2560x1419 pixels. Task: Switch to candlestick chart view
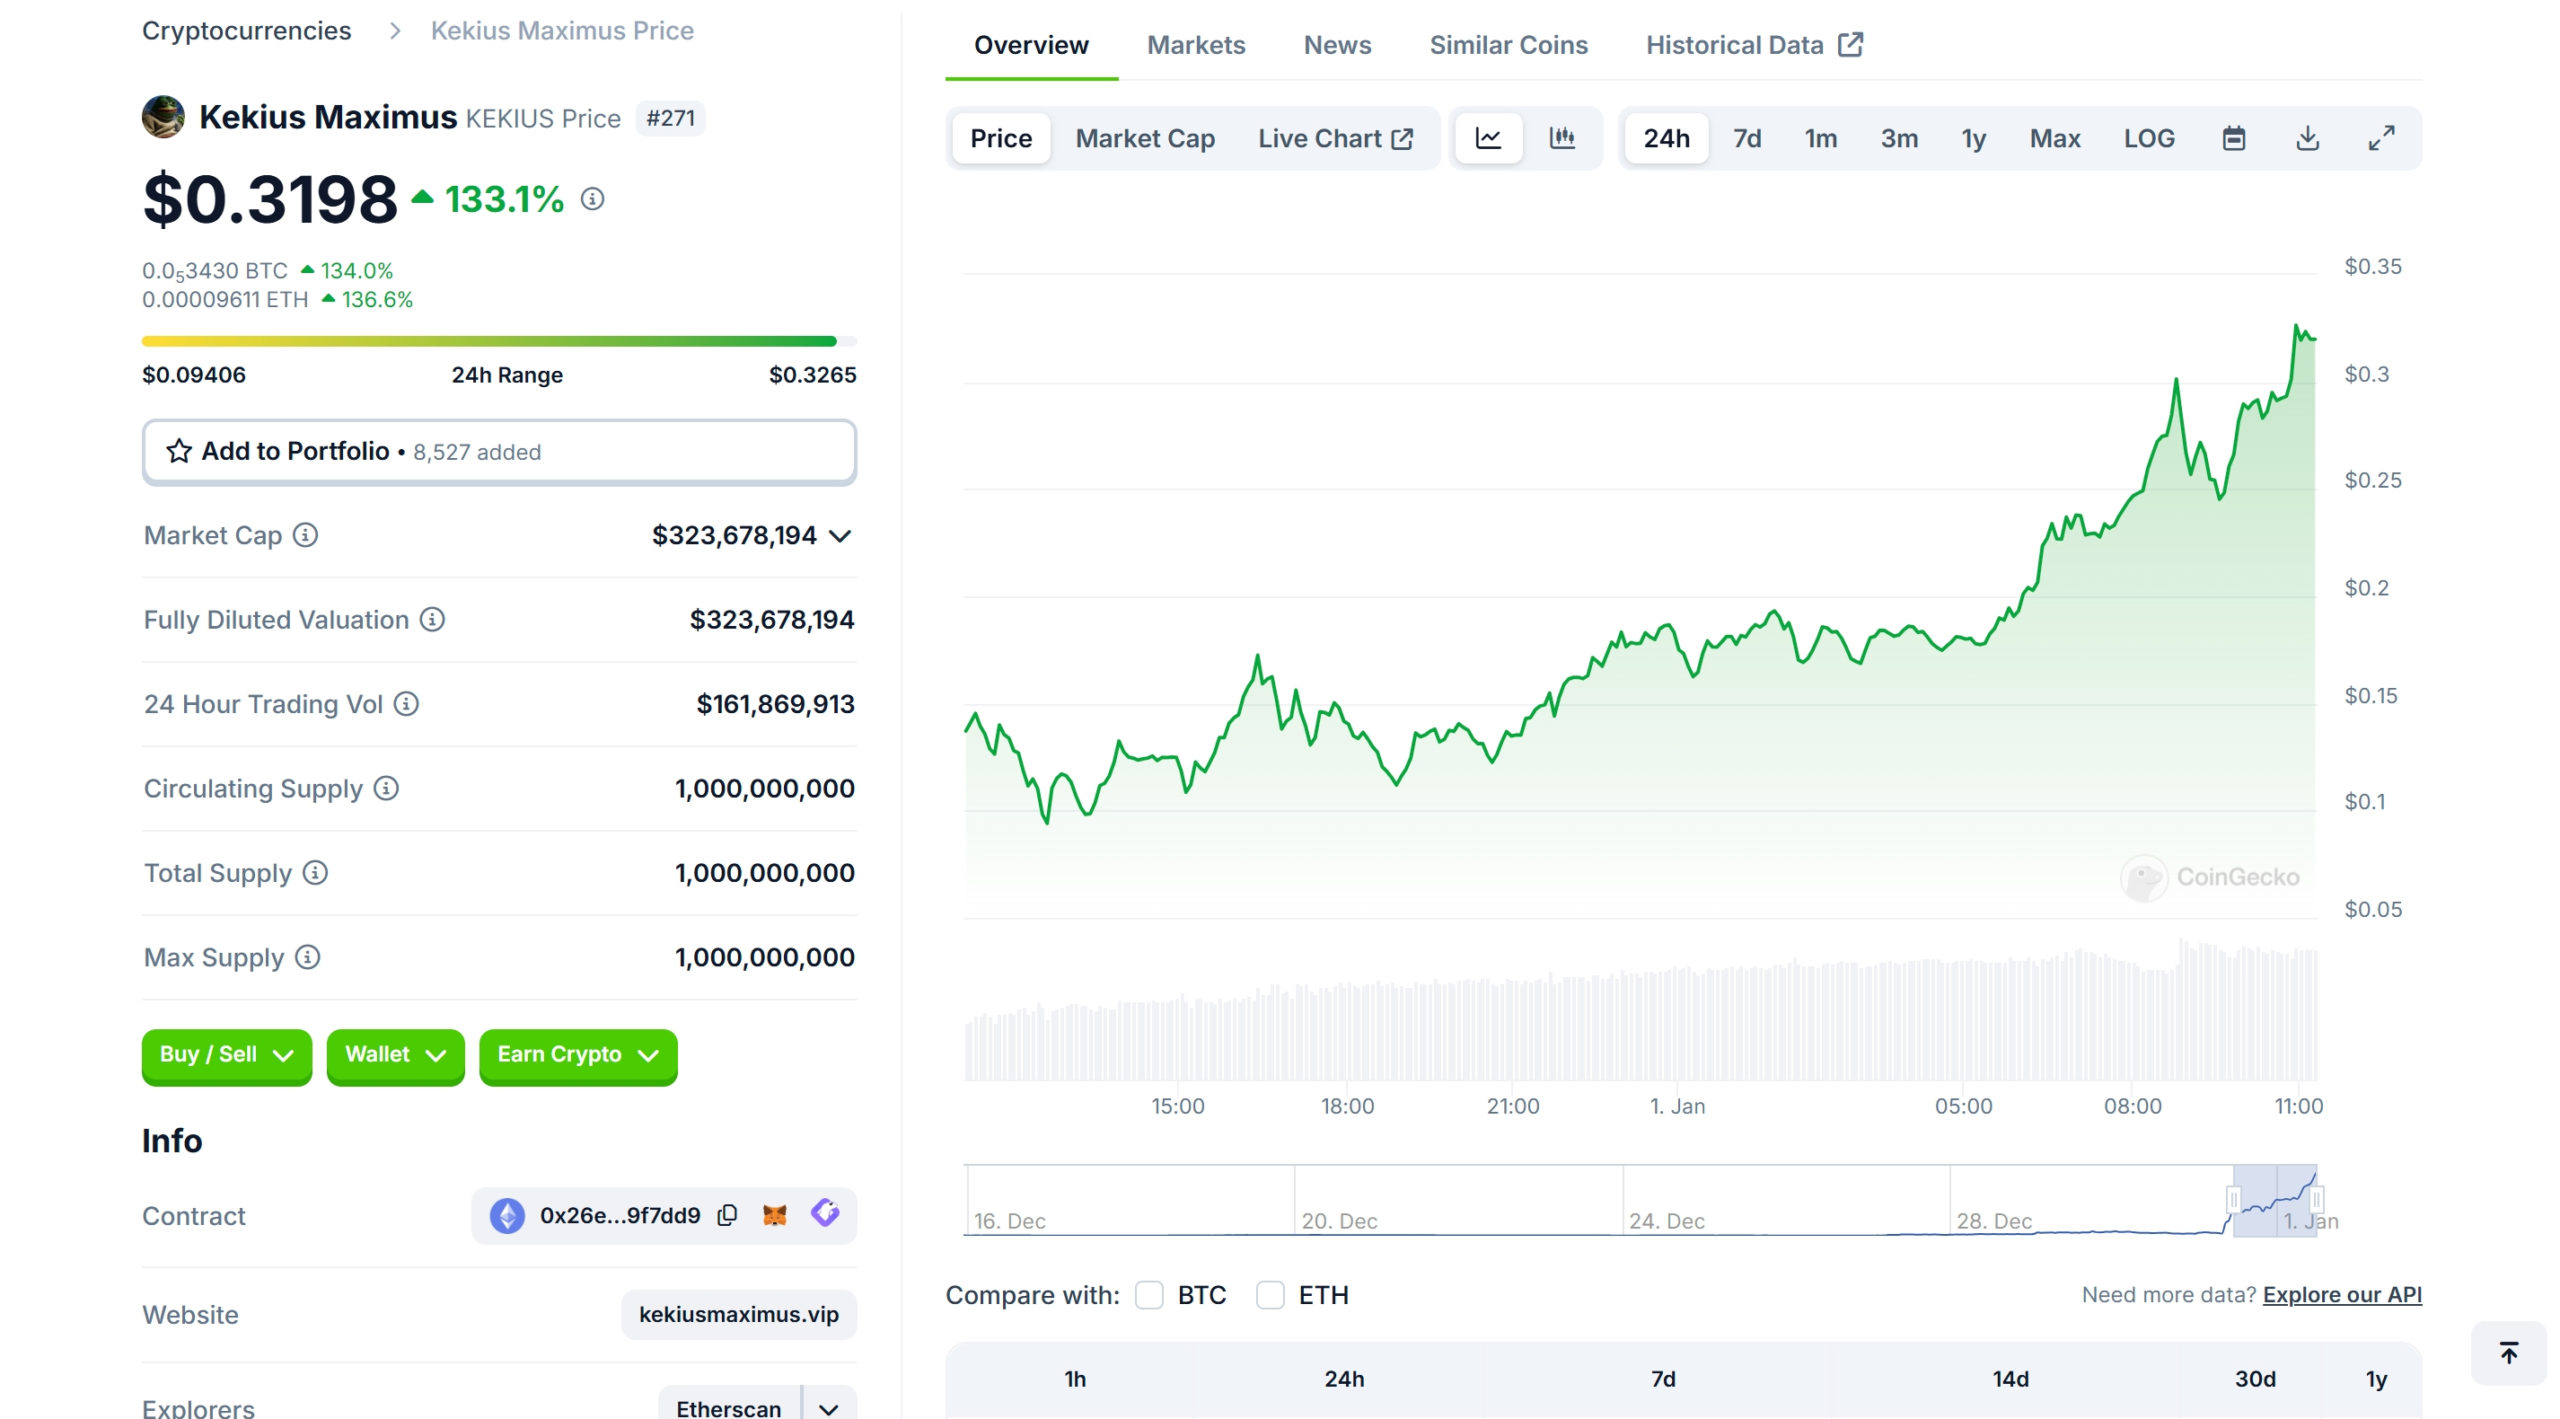tap(1562, 138)
